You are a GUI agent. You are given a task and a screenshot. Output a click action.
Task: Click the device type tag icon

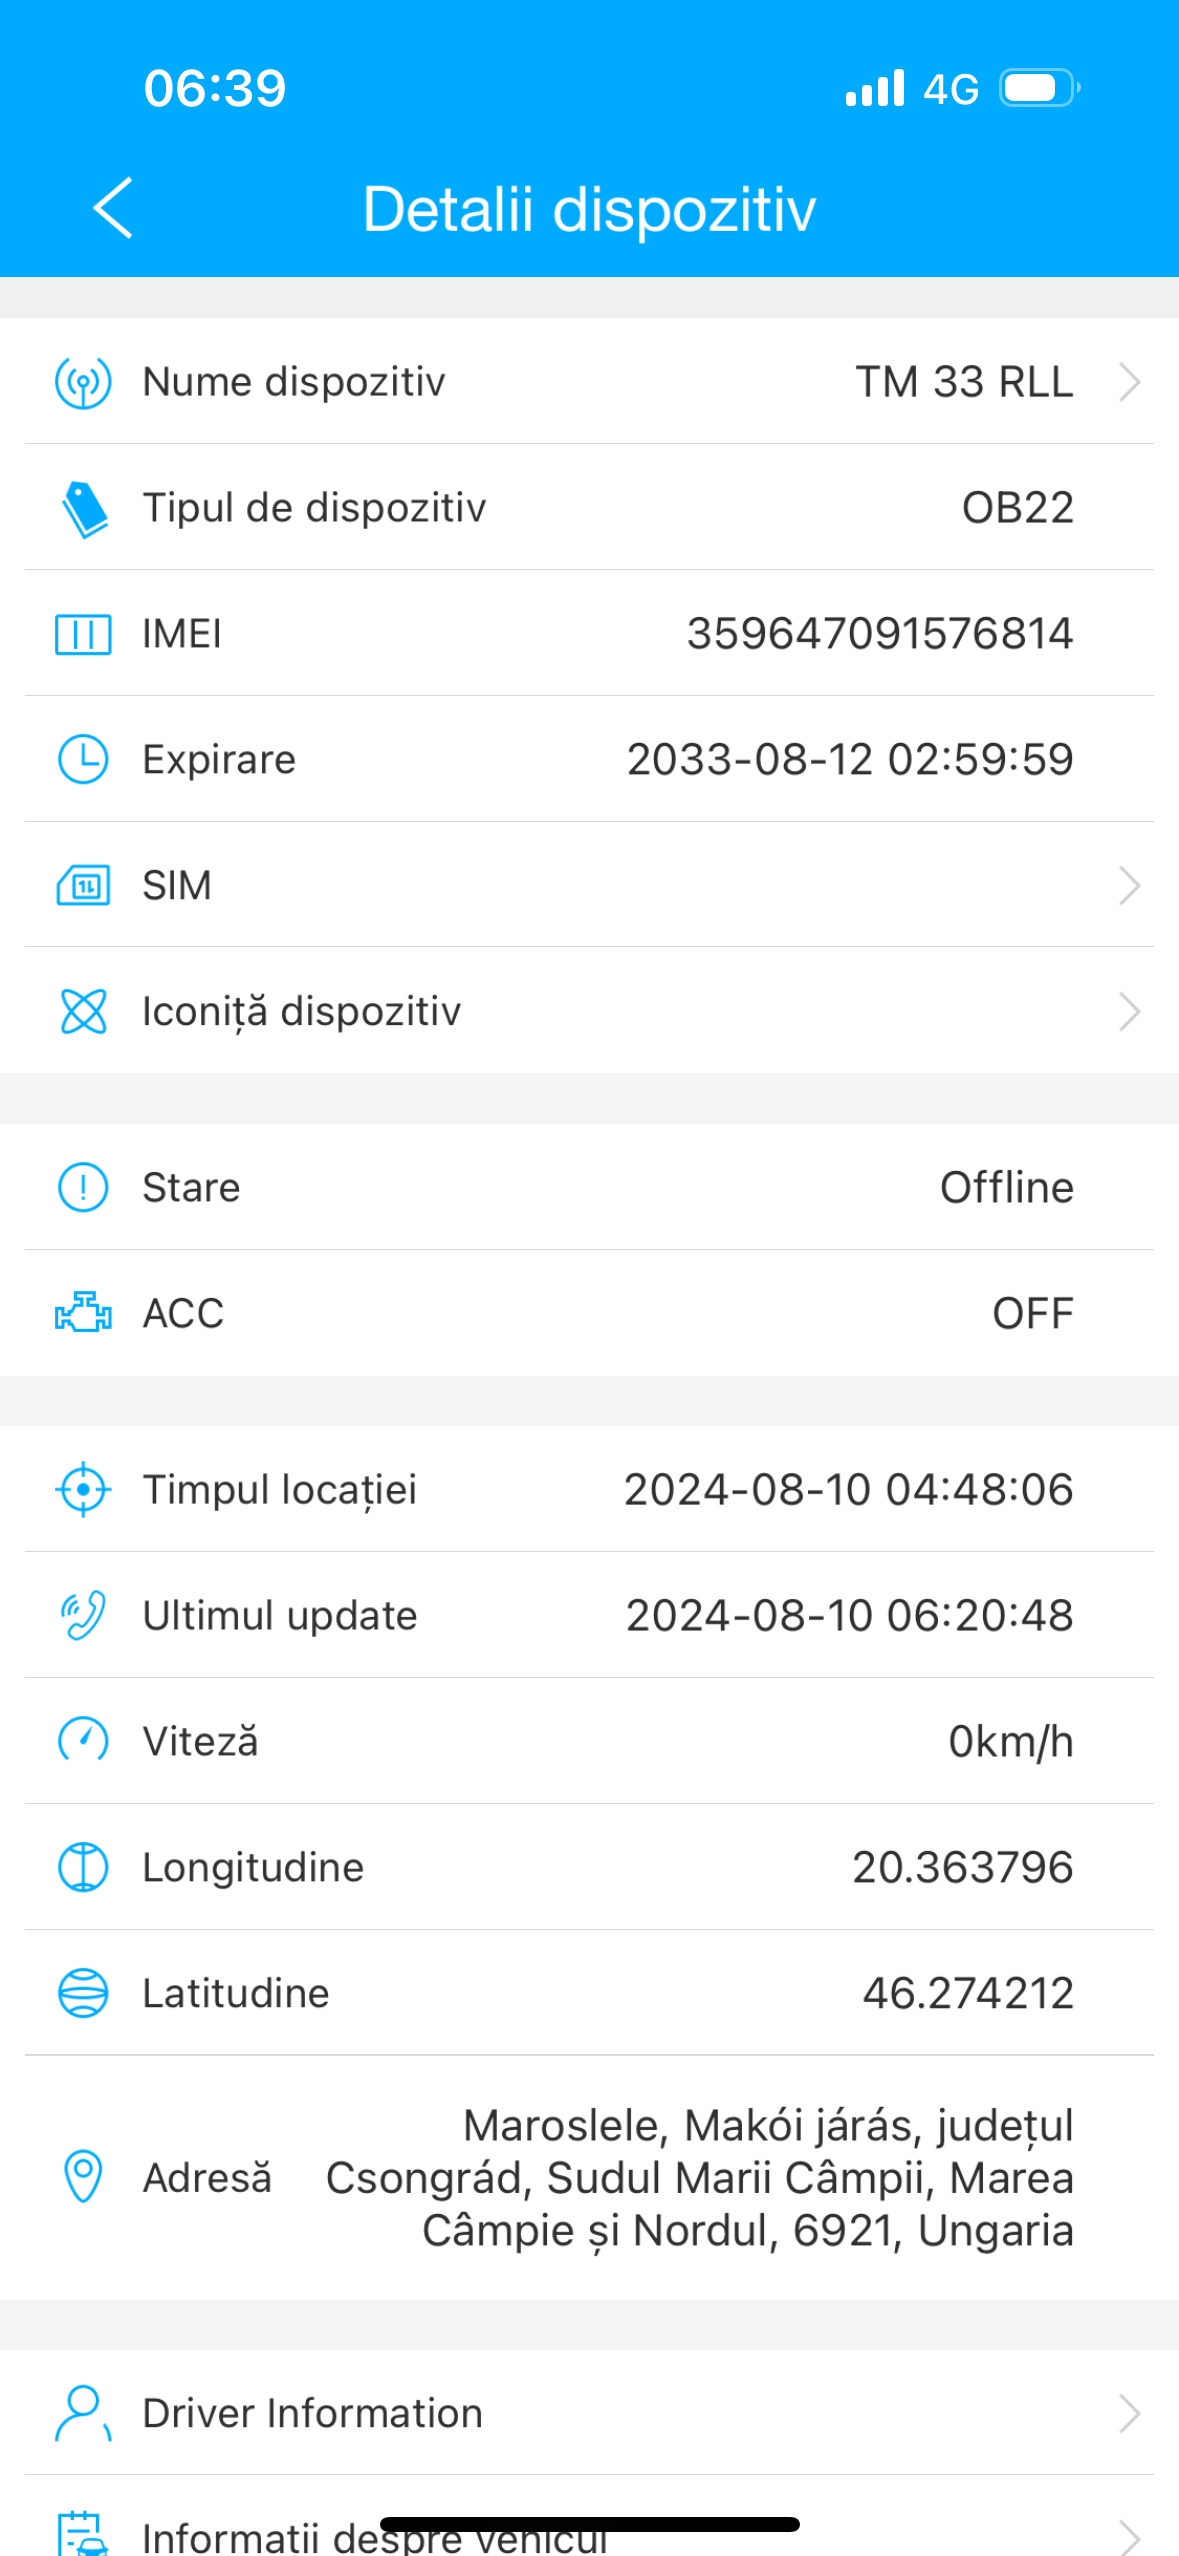(84, 509)
